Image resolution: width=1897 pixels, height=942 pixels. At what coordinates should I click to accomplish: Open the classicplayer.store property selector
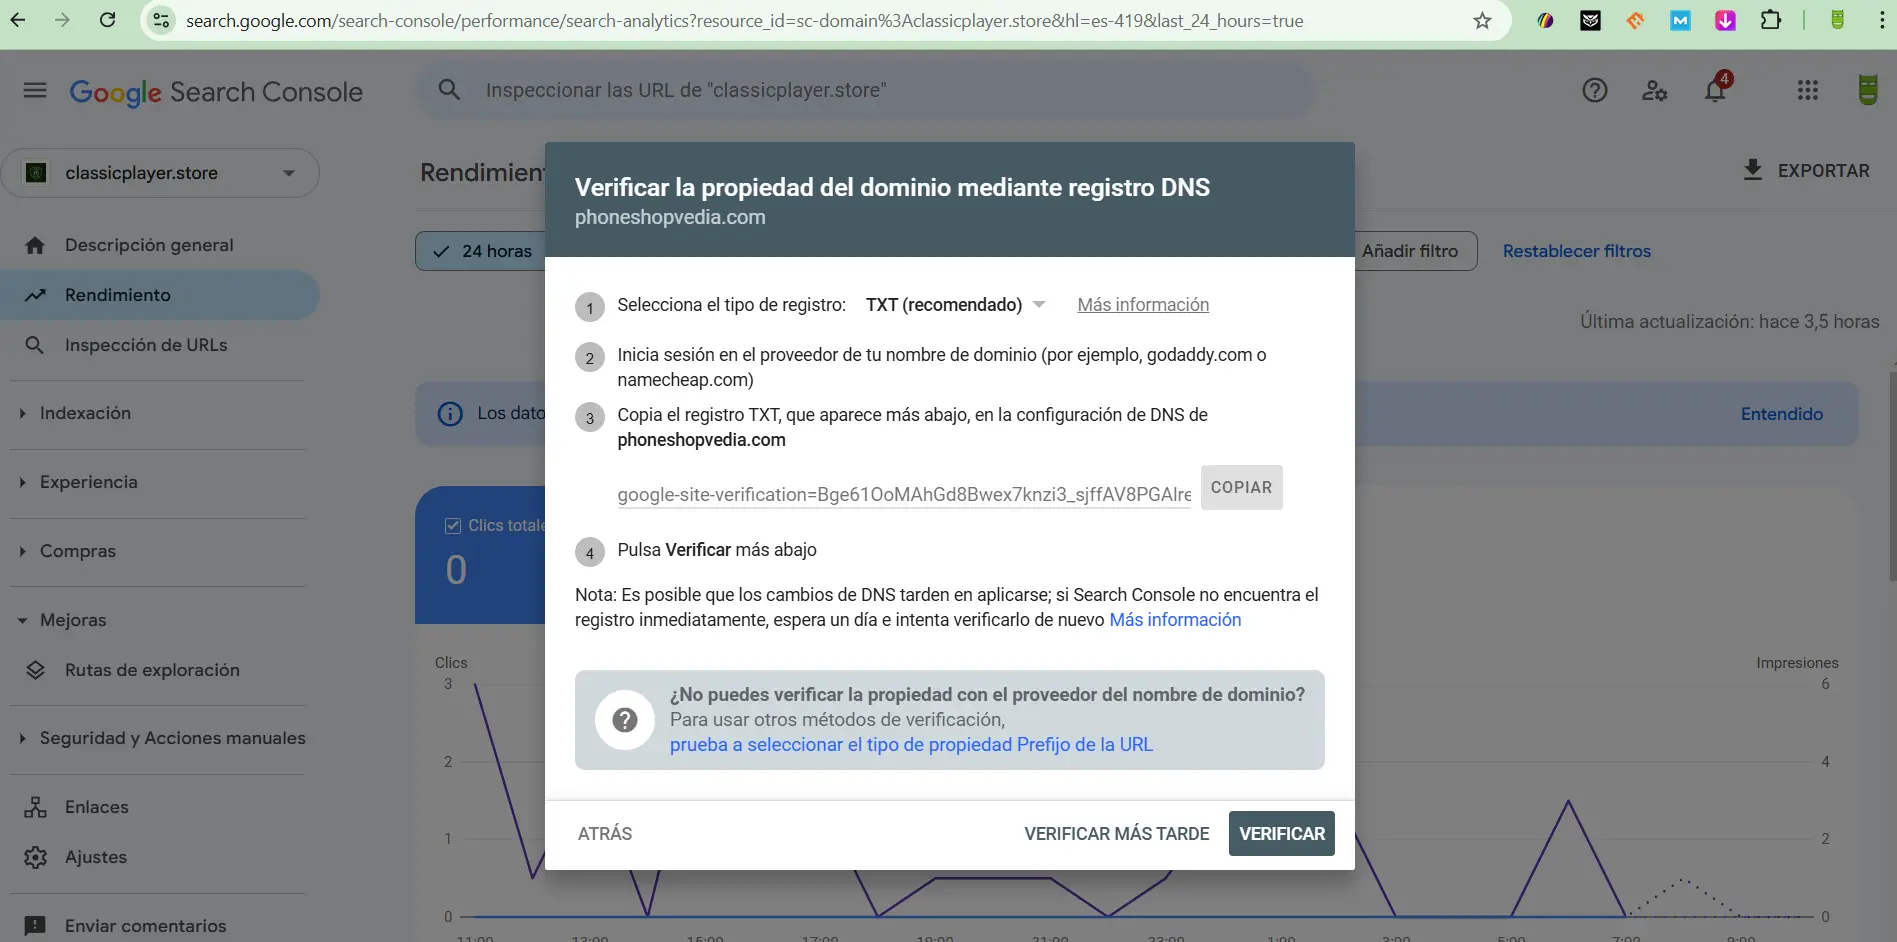[160, 173]
